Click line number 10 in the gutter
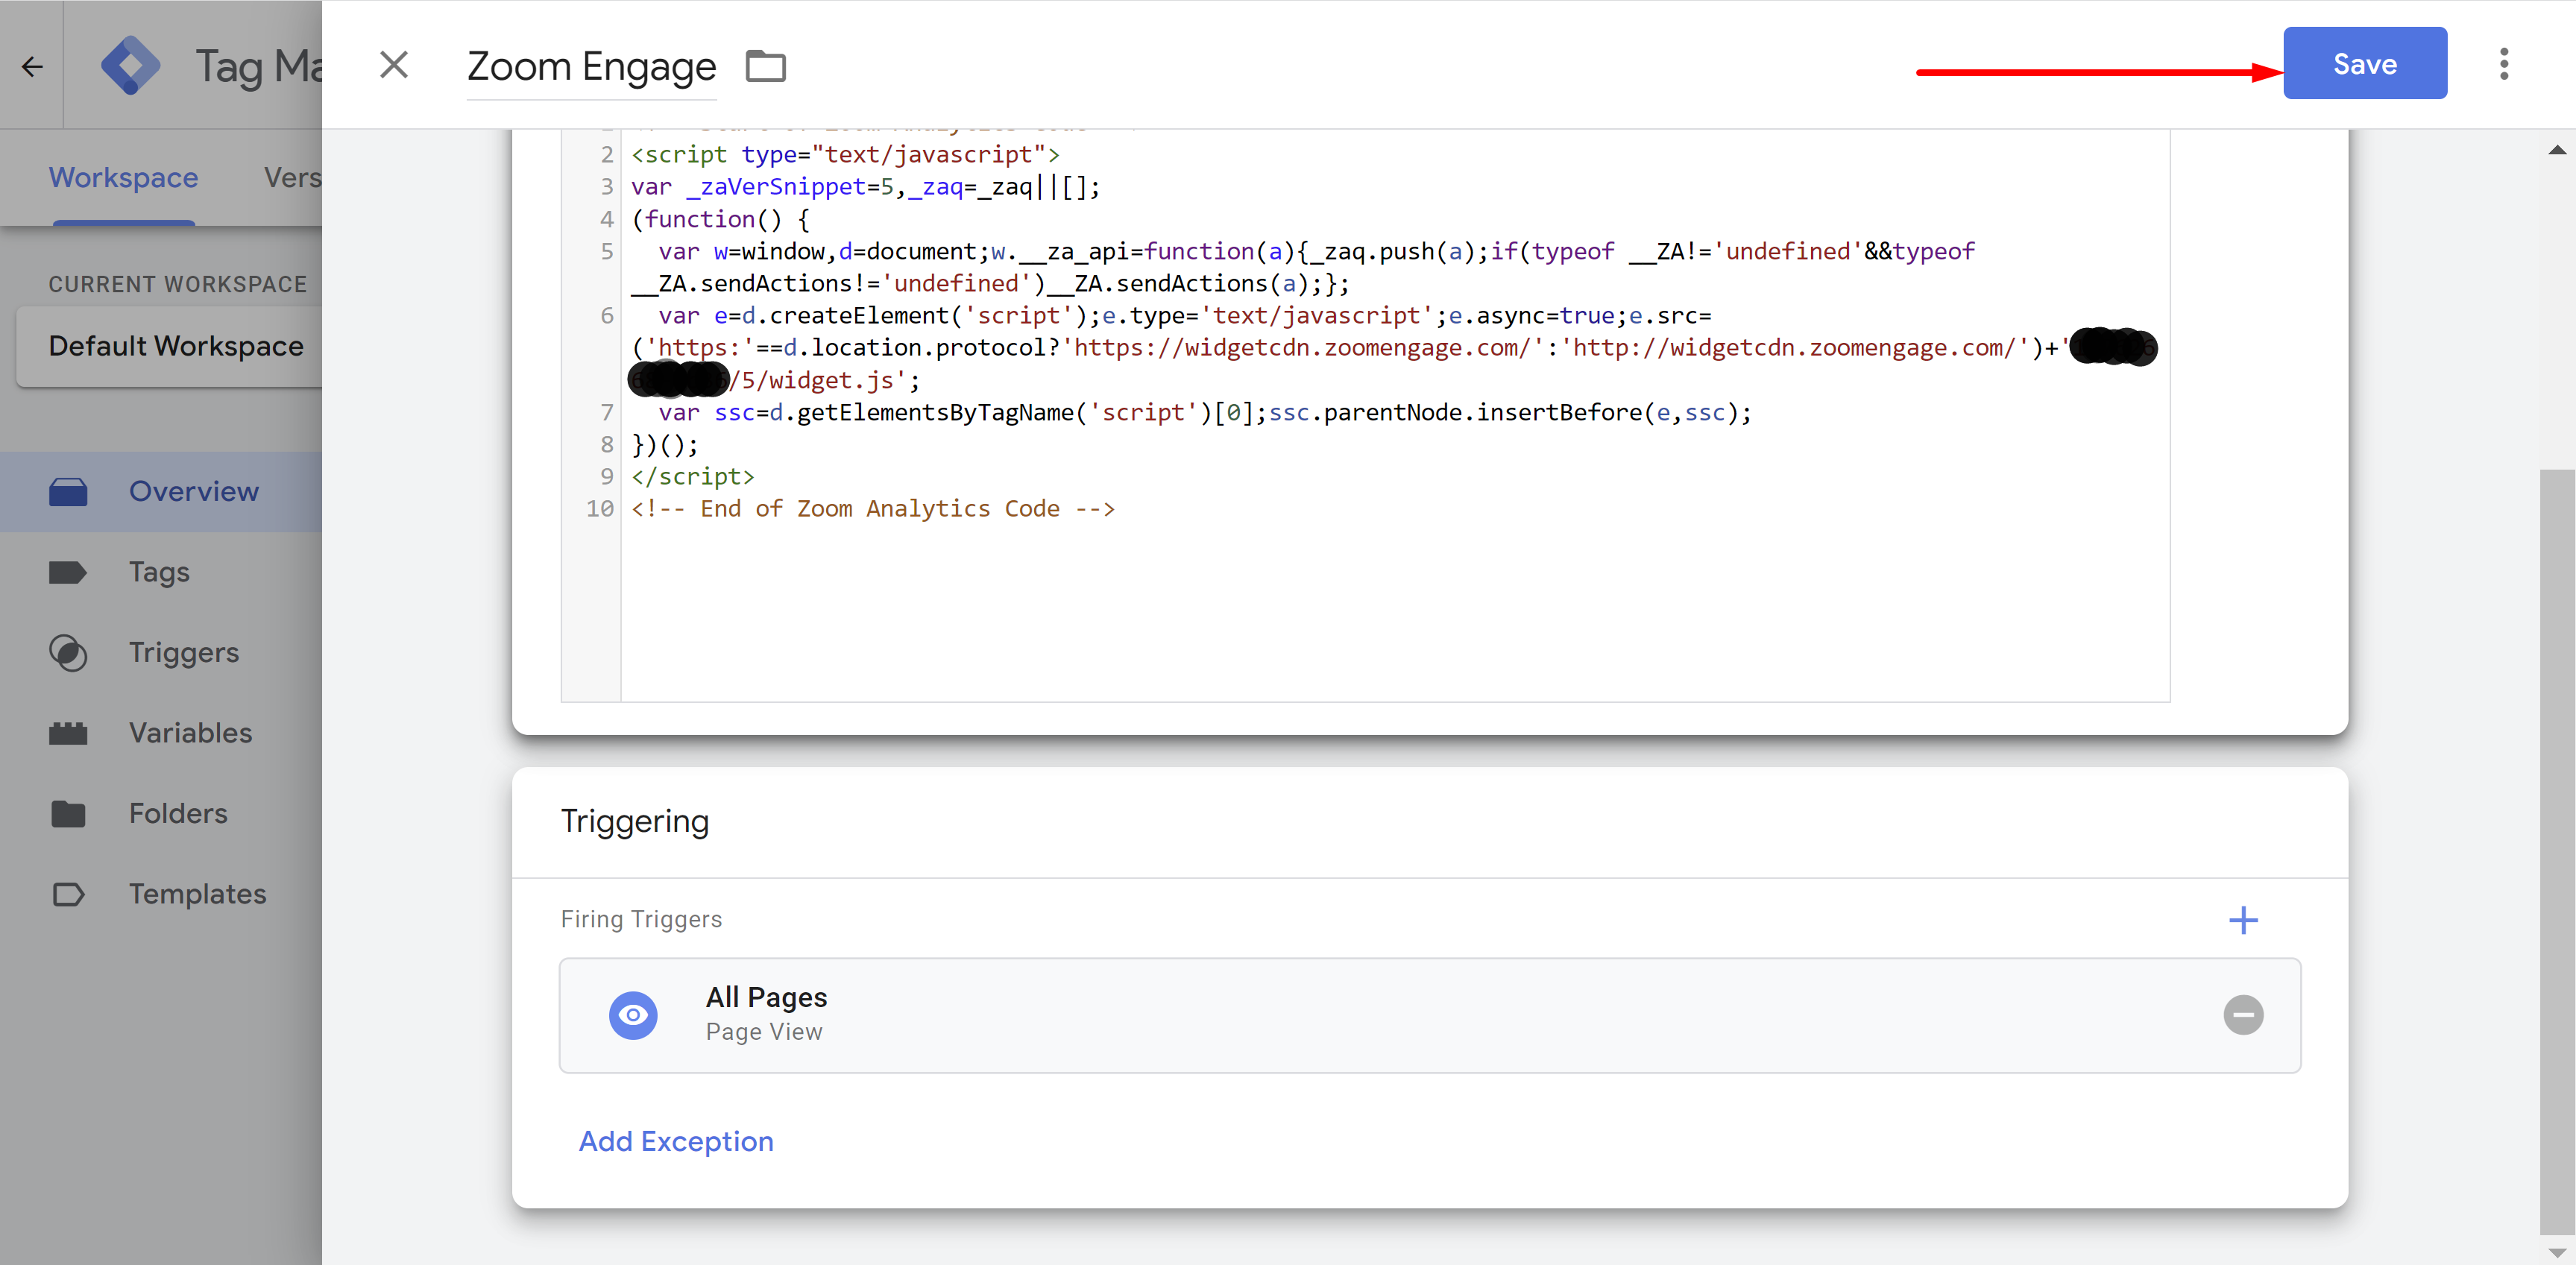 pos(600,509)
